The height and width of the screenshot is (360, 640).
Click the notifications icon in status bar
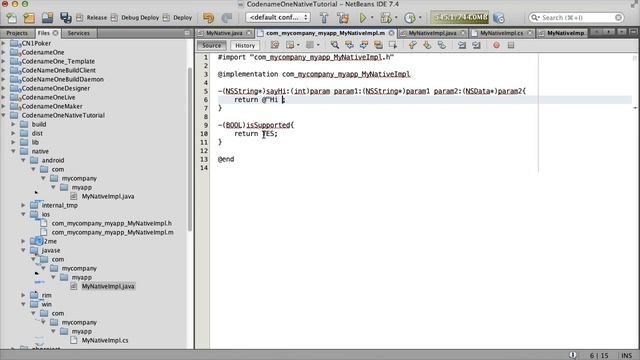573,355
